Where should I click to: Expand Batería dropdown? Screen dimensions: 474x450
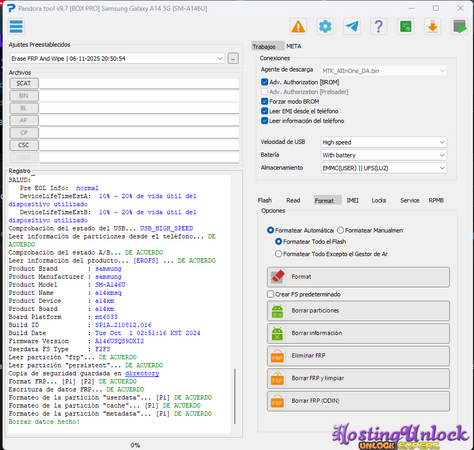(383, 155)
